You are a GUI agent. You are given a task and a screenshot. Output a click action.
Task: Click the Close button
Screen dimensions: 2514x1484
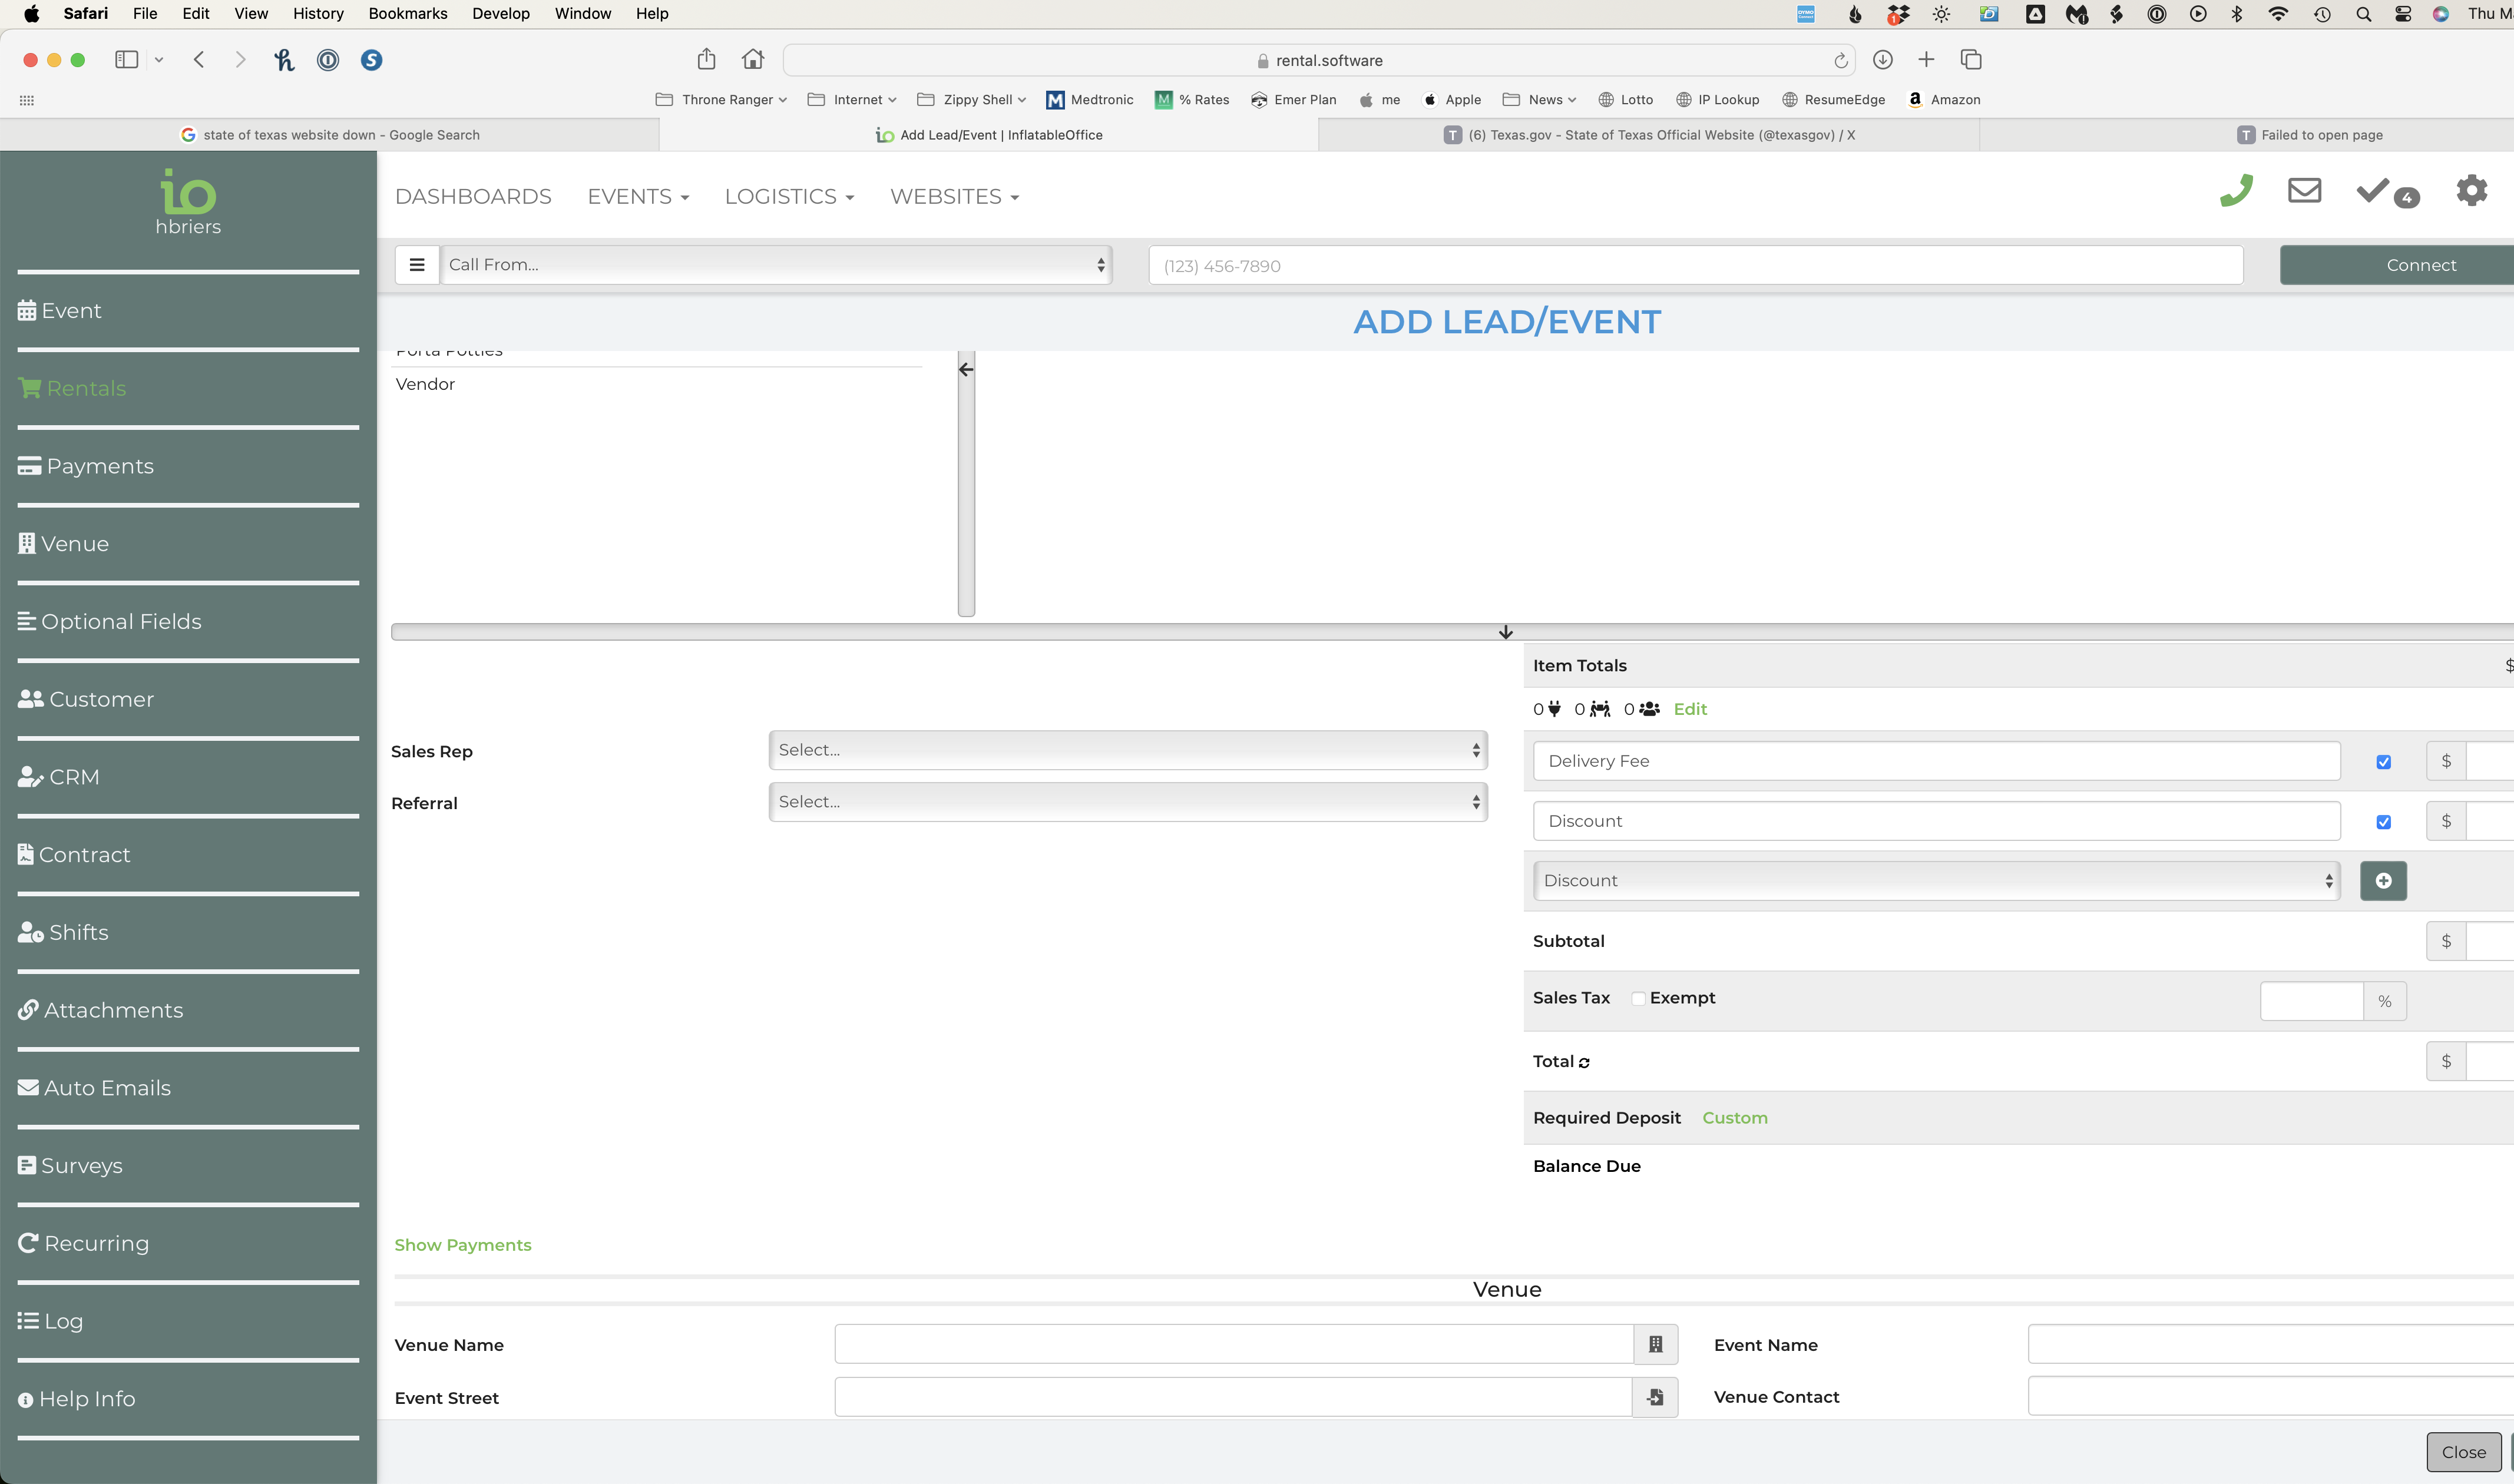pyautogui.click(x=2463, y=1452)
